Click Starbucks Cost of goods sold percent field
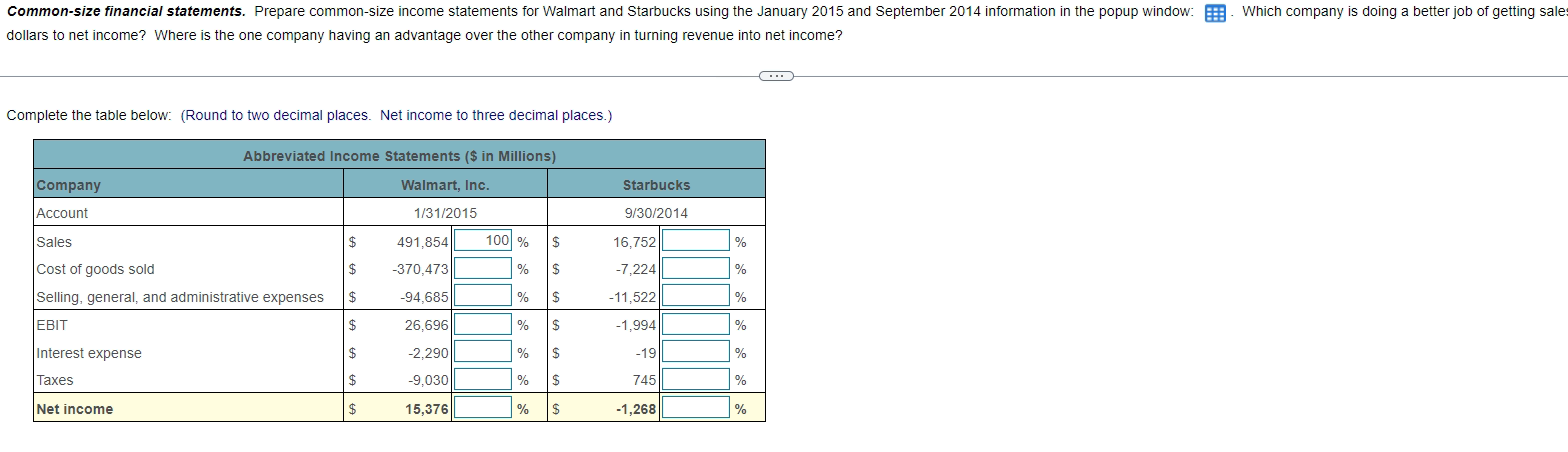The height and width of the screenshot is (452, 1568). 695,268
